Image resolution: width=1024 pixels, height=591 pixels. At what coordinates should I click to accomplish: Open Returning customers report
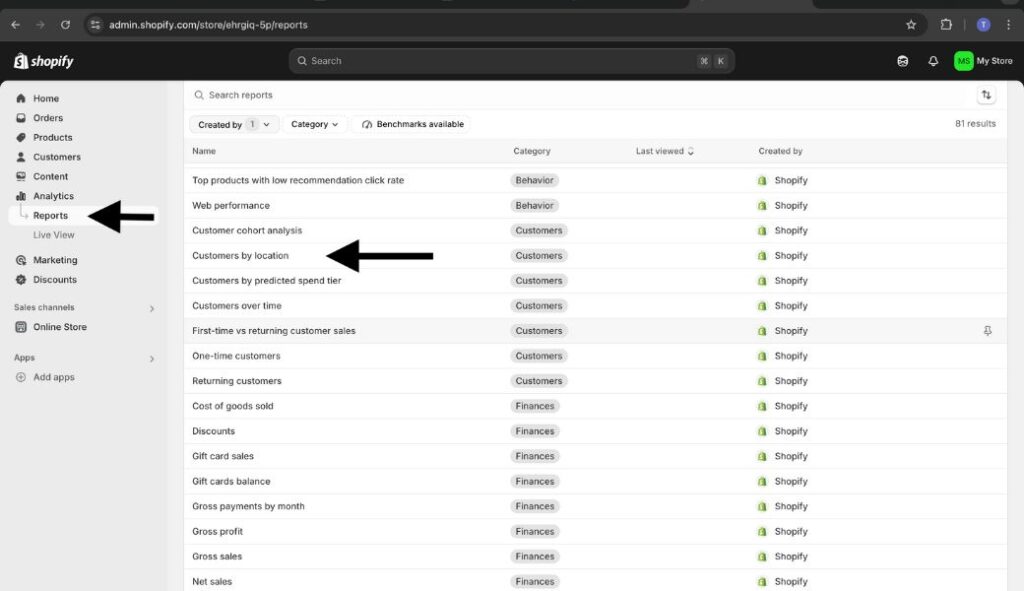[236, 381]
